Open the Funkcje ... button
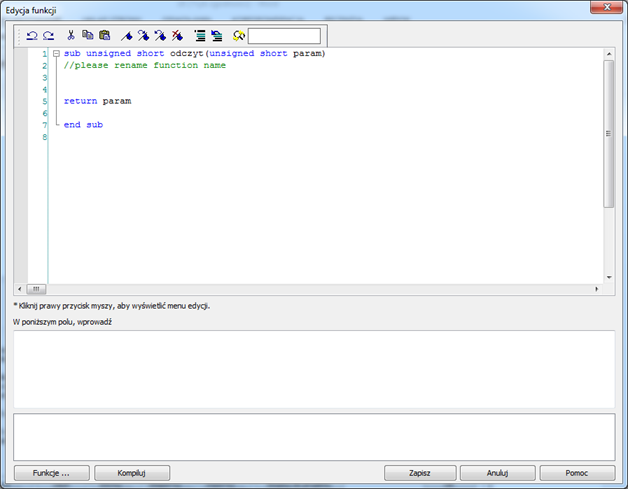This screenshot has width=628, height=489. [52, 473]
